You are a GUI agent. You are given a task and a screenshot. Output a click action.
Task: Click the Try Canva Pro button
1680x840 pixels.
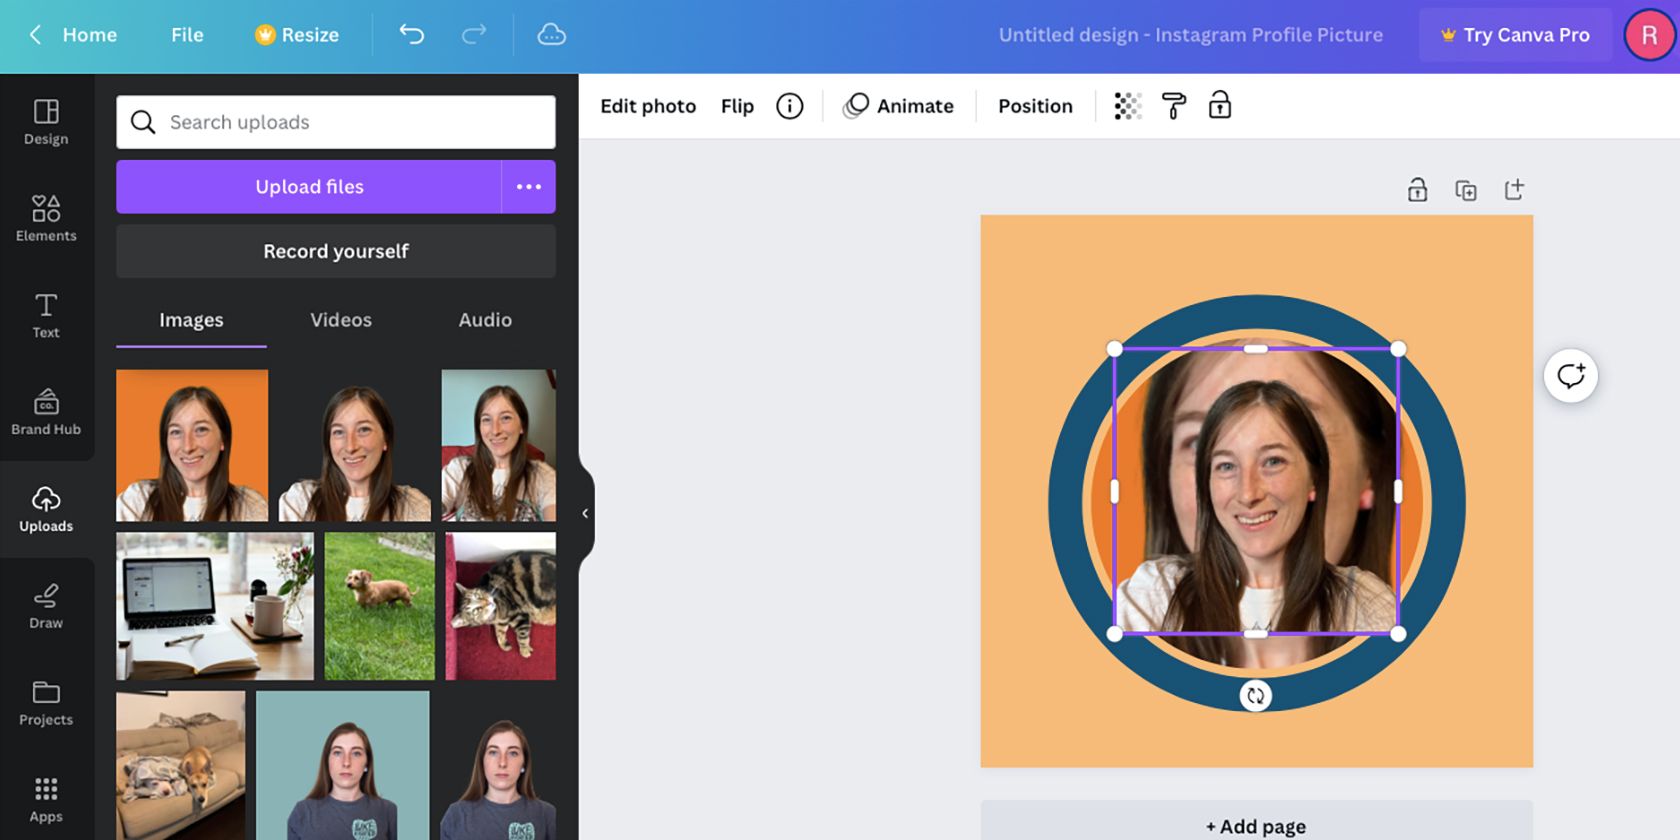(1515, 35)
